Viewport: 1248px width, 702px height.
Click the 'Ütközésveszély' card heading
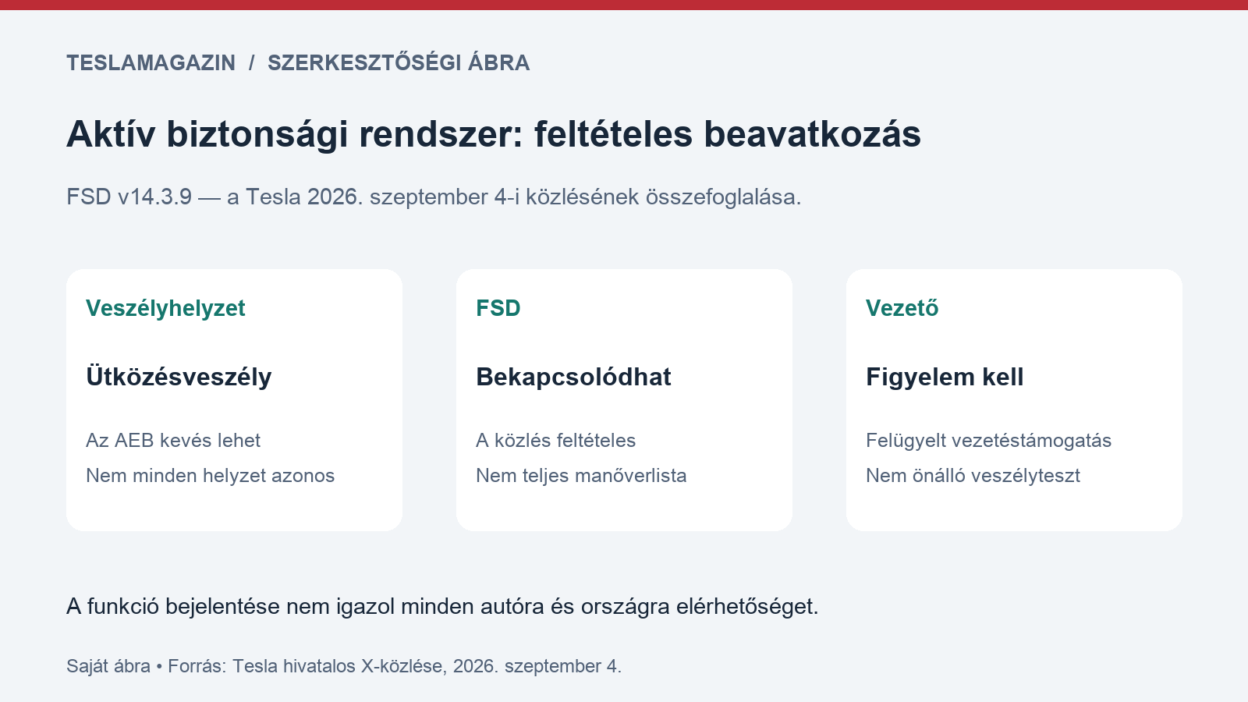(x=179, y=376)
